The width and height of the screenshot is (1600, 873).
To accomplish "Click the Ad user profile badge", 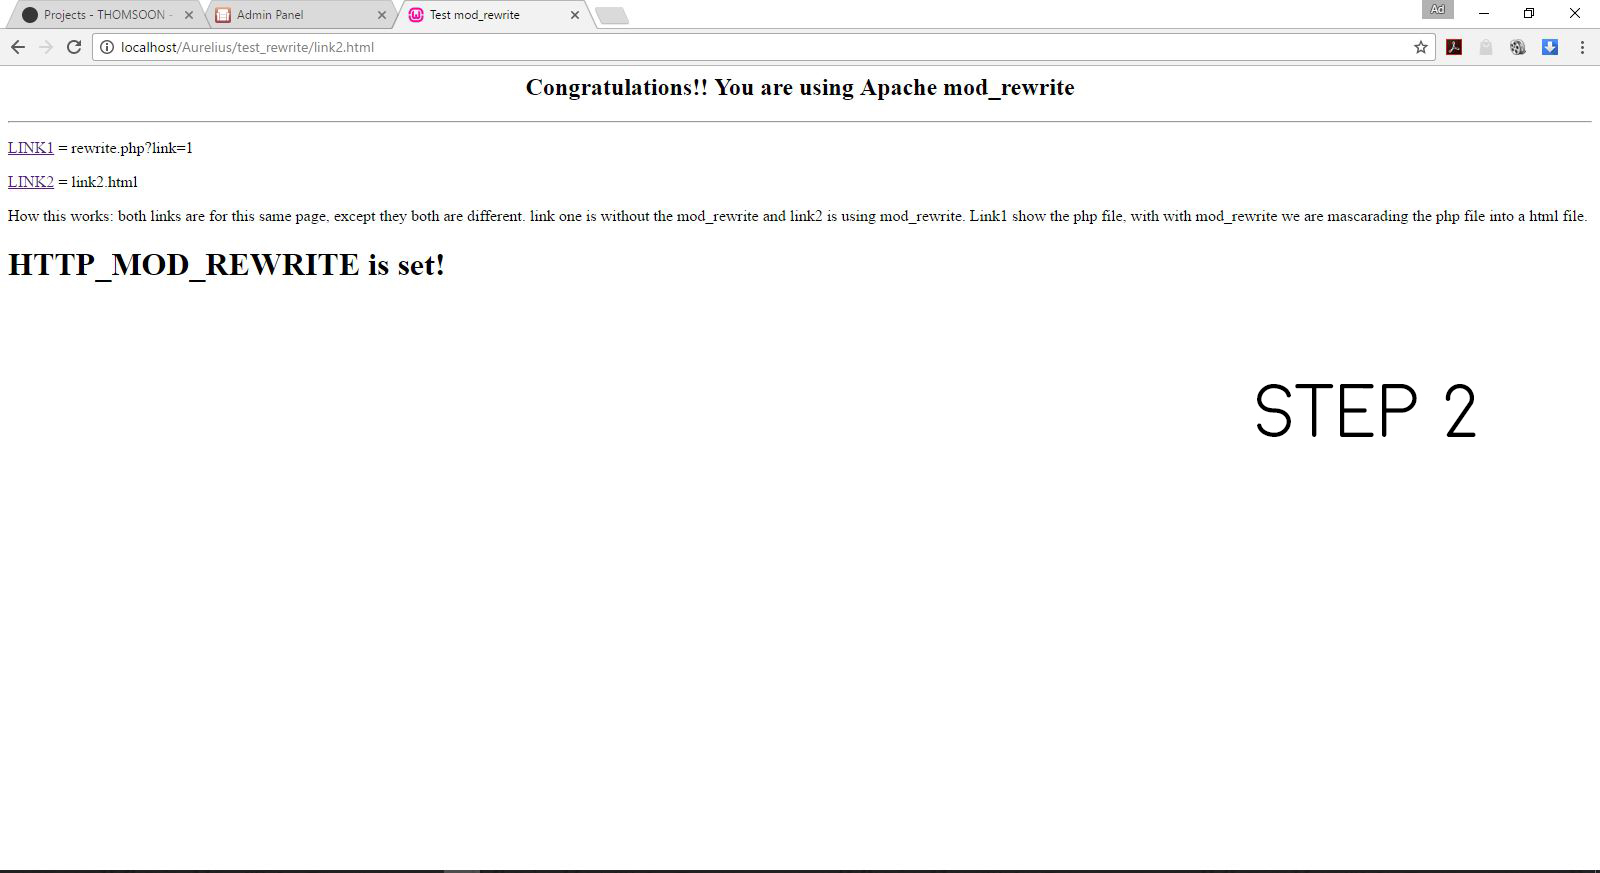I will point(1437,9).
